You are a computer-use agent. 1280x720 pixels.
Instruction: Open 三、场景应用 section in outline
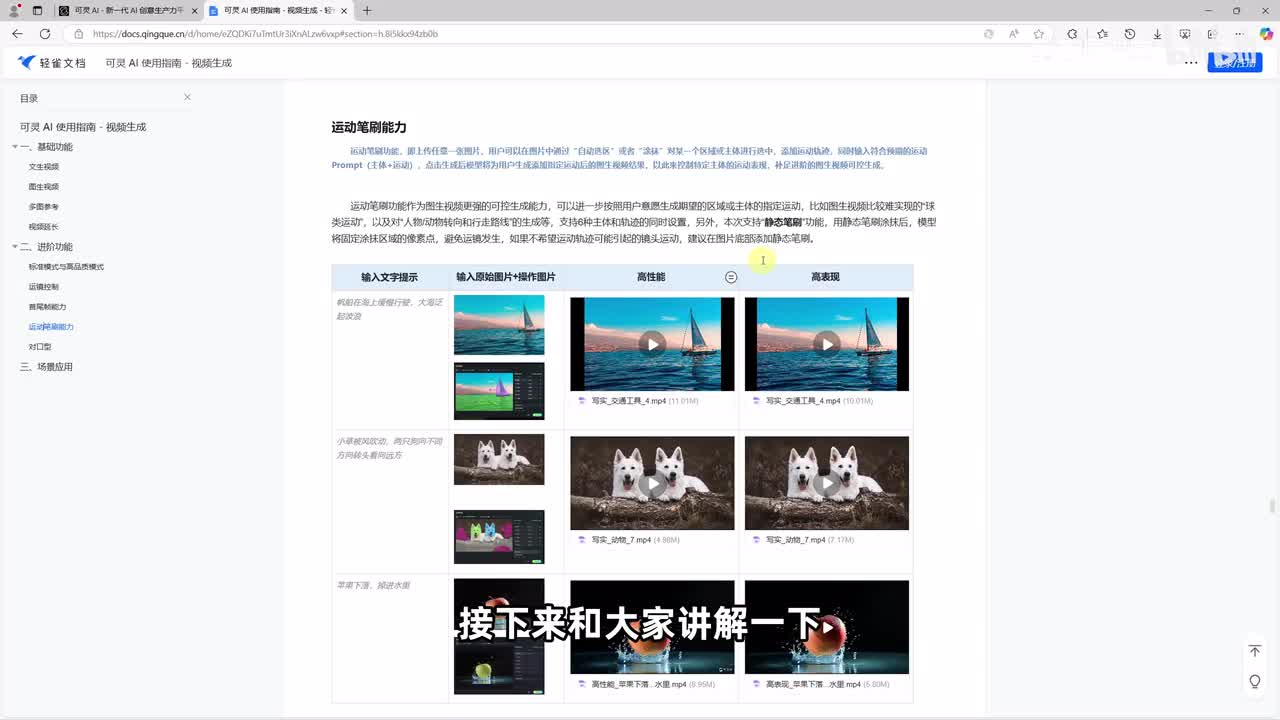point(46,367)
